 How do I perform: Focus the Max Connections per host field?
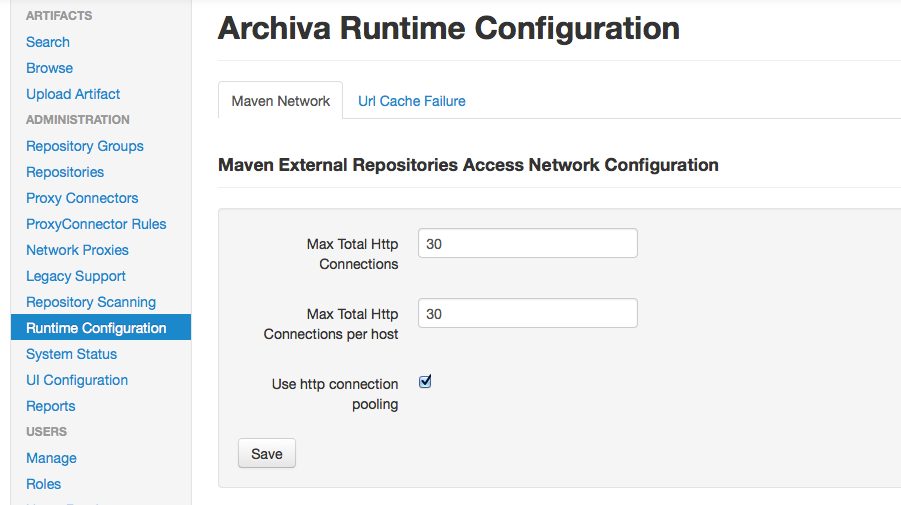point(527,314)
